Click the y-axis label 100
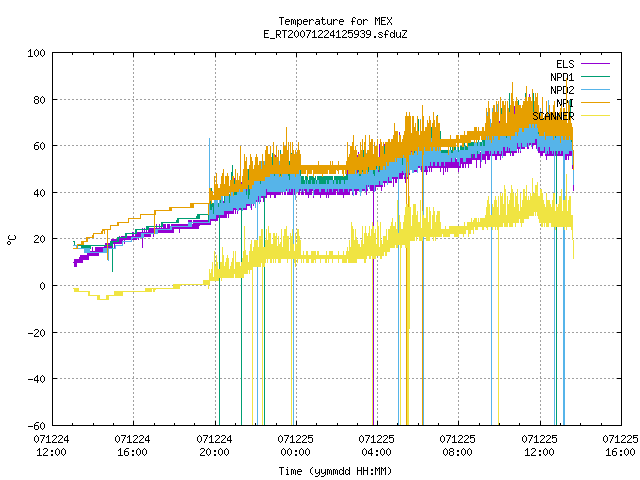 click(36, 53)
